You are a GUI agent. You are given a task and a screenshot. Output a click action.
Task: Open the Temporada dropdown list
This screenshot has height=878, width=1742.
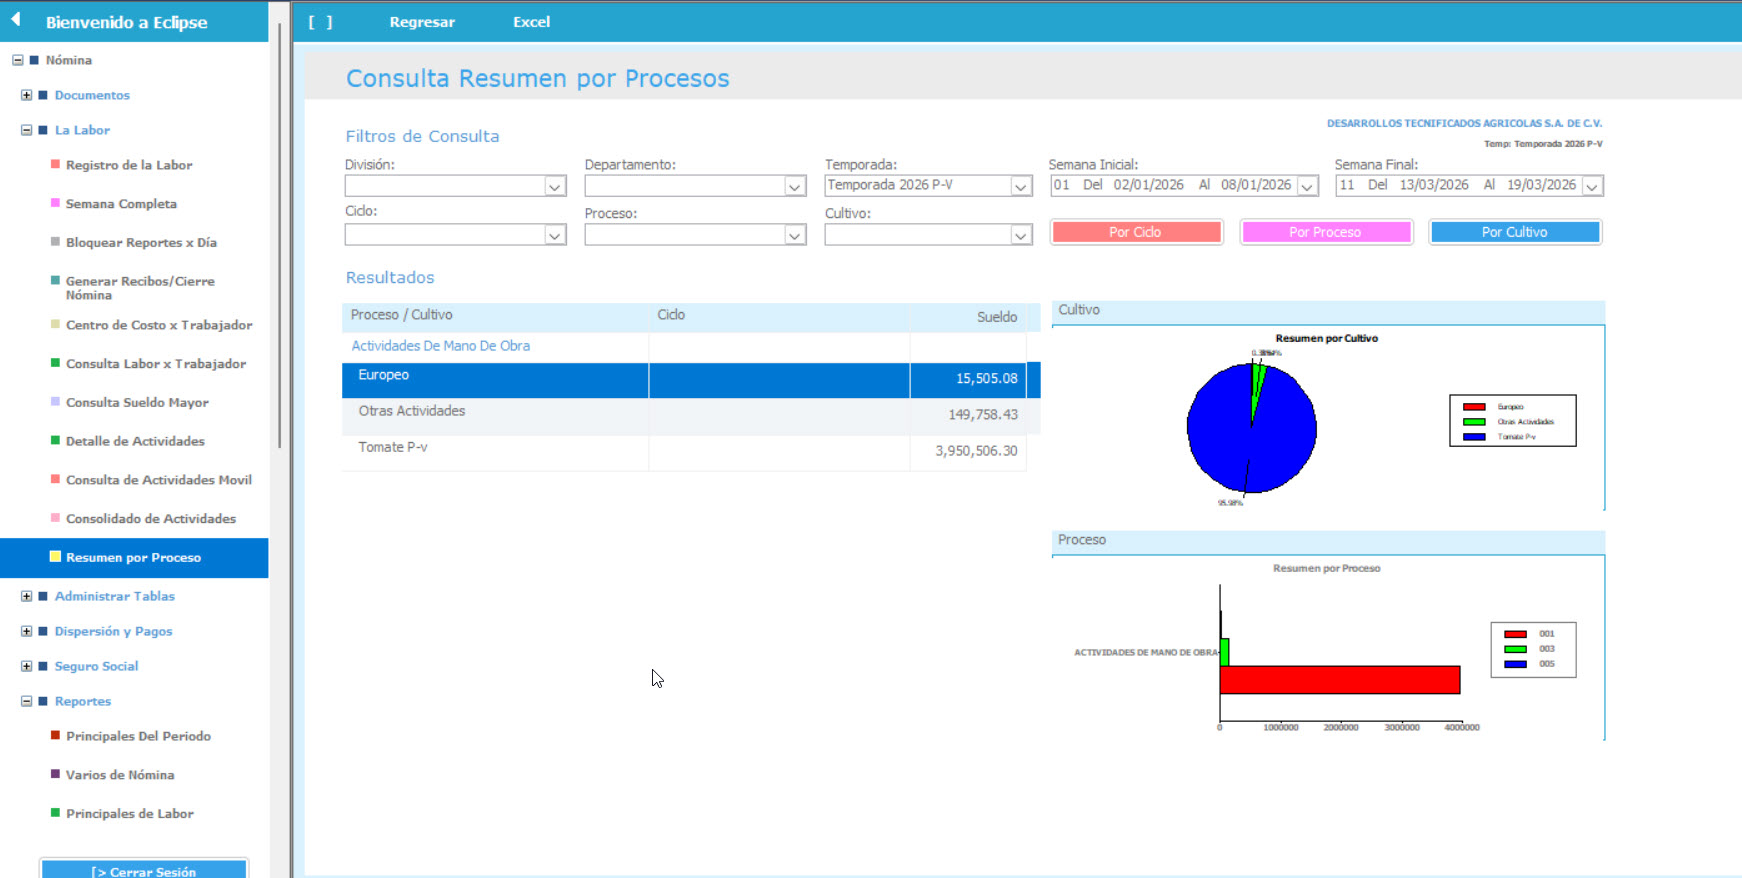coord(1020,186)
